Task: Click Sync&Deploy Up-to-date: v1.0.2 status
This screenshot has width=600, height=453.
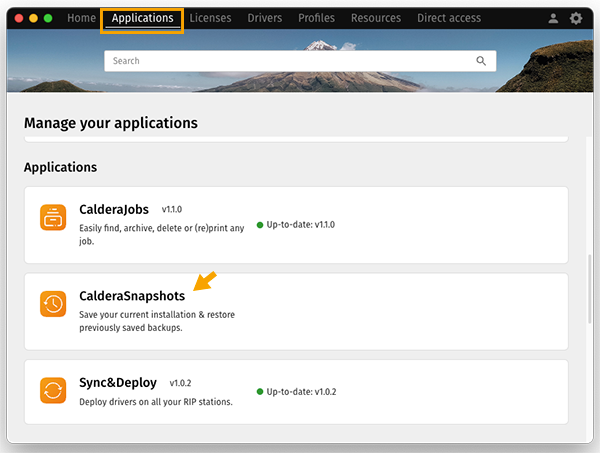Action: tap(297, 392)
